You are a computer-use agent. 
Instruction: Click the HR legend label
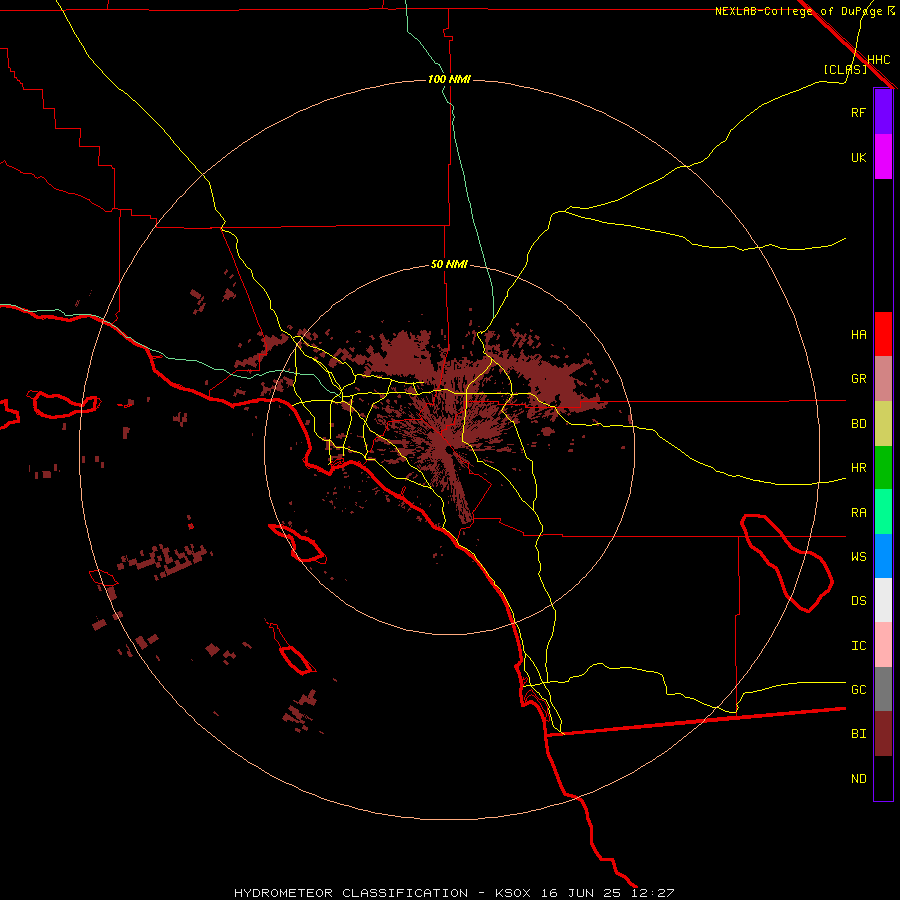click(x=858, y=468)
